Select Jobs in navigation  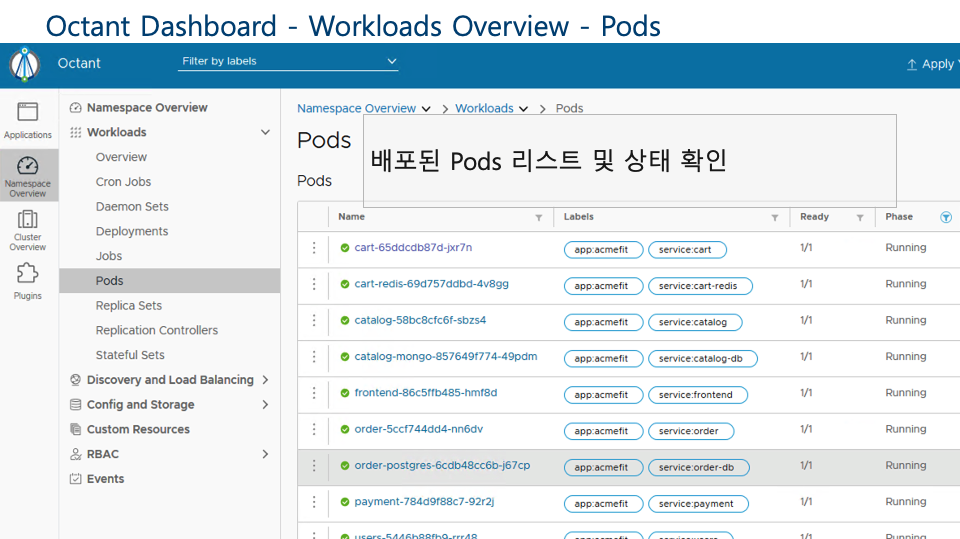[x=108, y=256]
